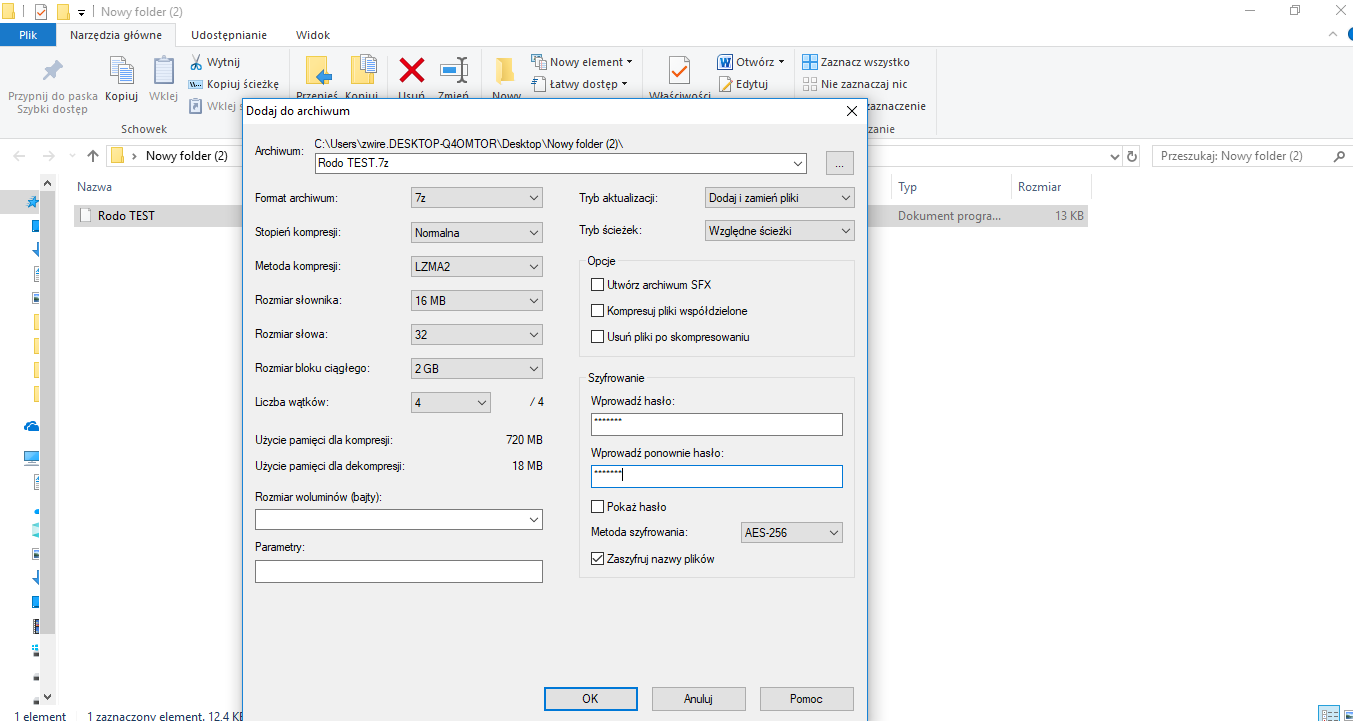Expand the archive name dropdown arrow
Viewport: 1353px width, 721px height.
coord(797,163)
